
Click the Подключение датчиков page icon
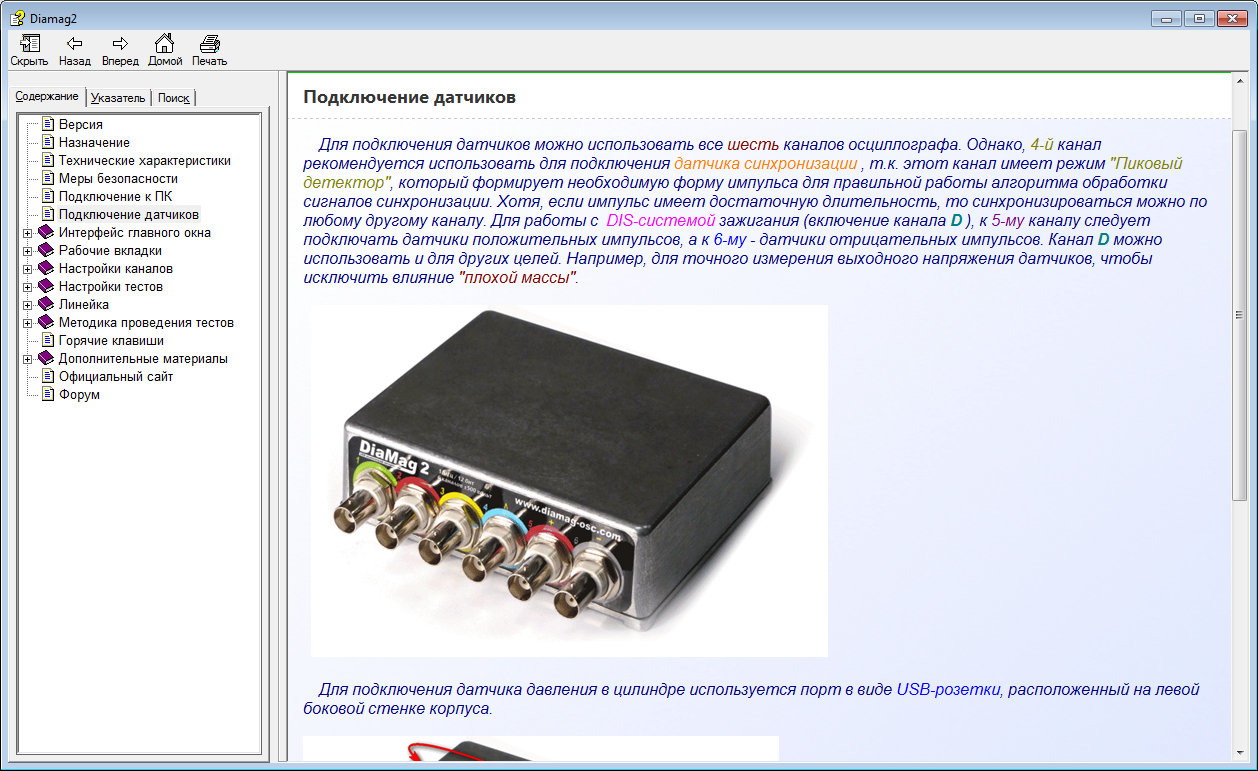(47, 215)
